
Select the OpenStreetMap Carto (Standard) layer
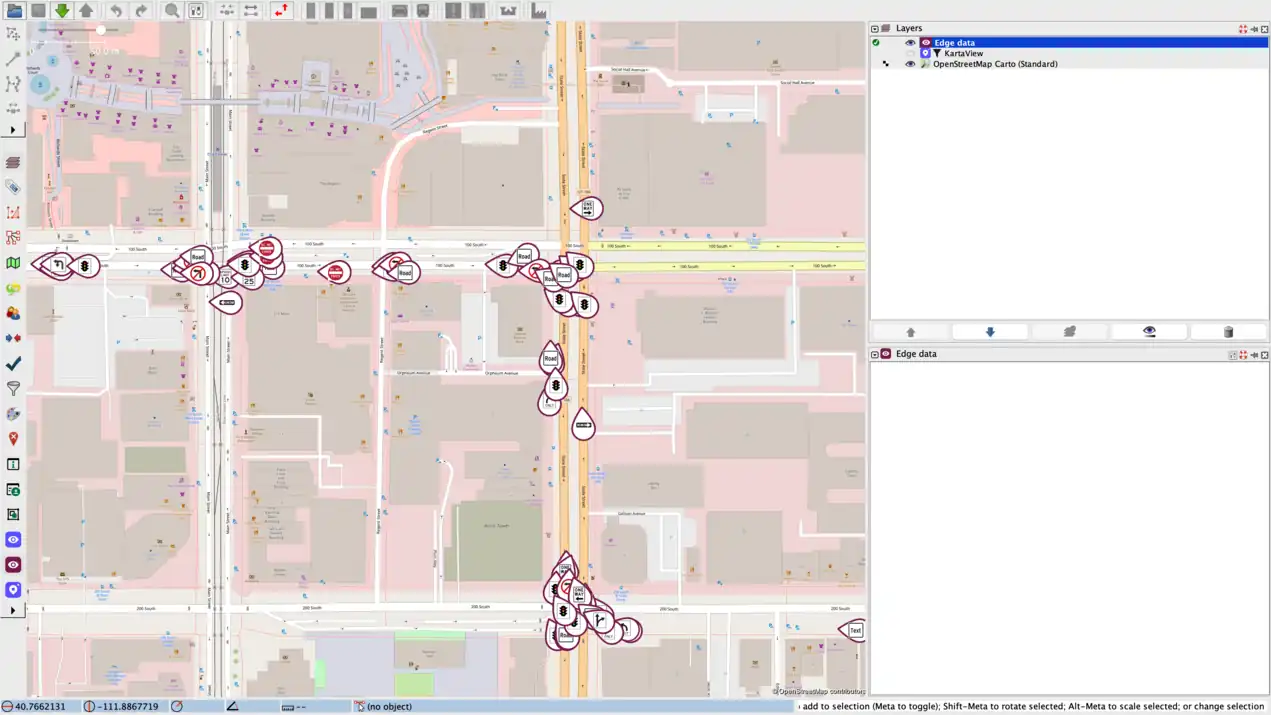pos(995,64)
